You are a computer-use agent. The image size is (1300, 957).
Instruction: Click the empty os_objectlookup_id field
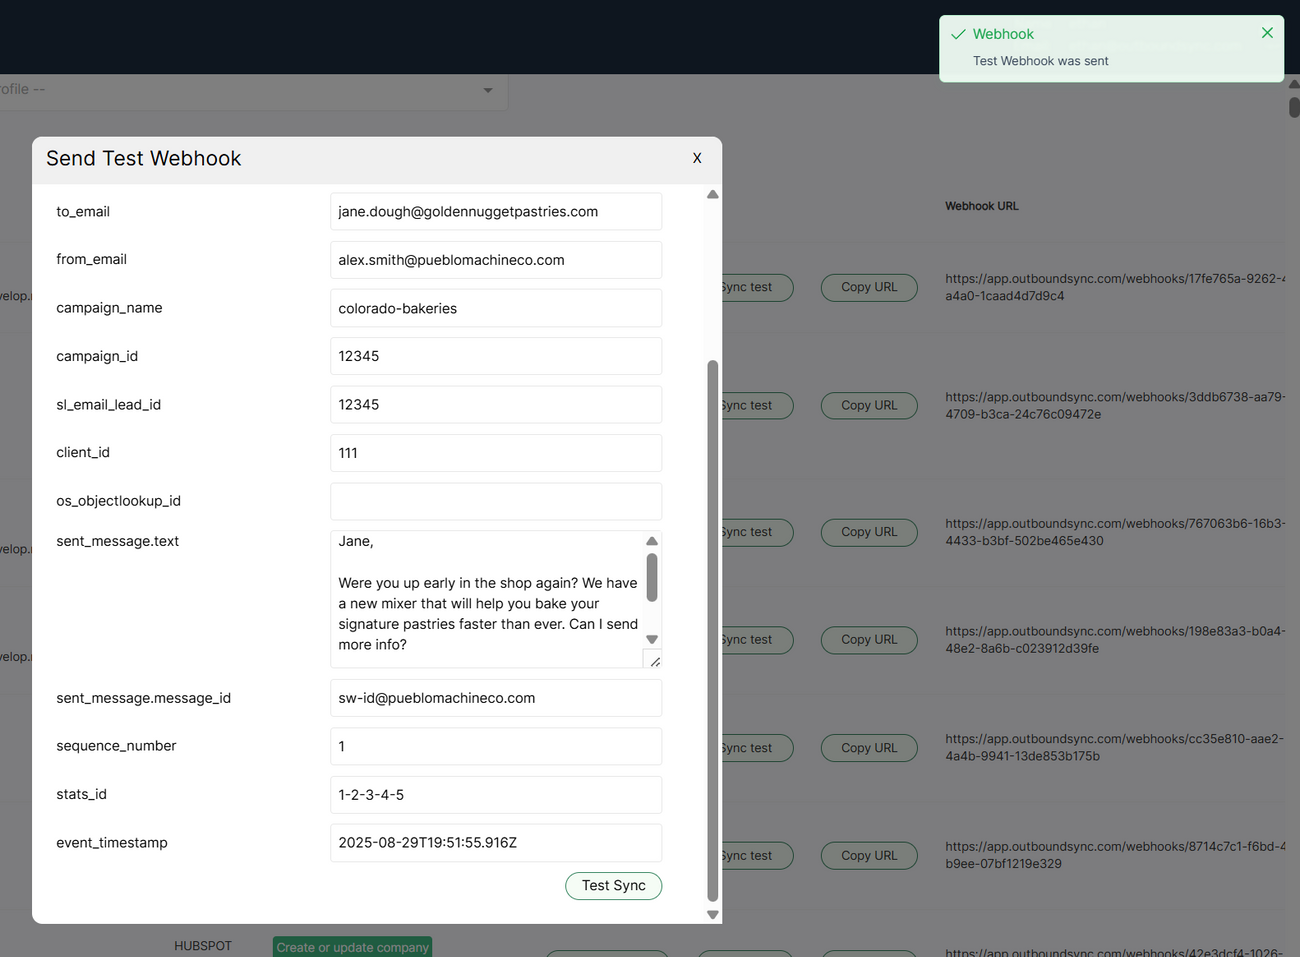tap(495, 500)
